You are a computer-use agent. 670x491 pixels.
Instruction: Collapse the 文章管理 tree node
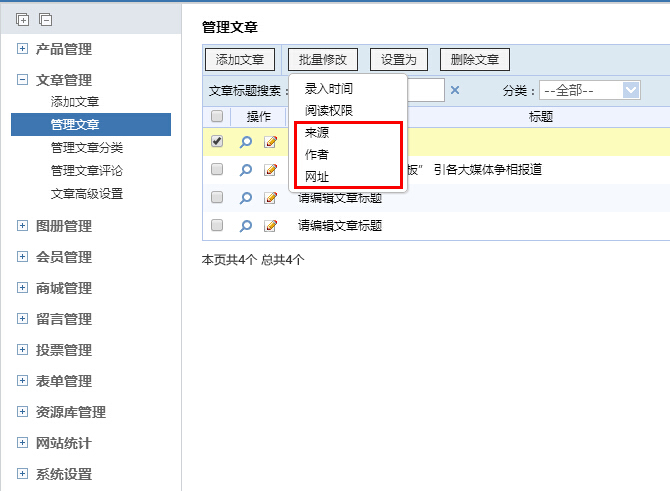[x=23, y=80]
